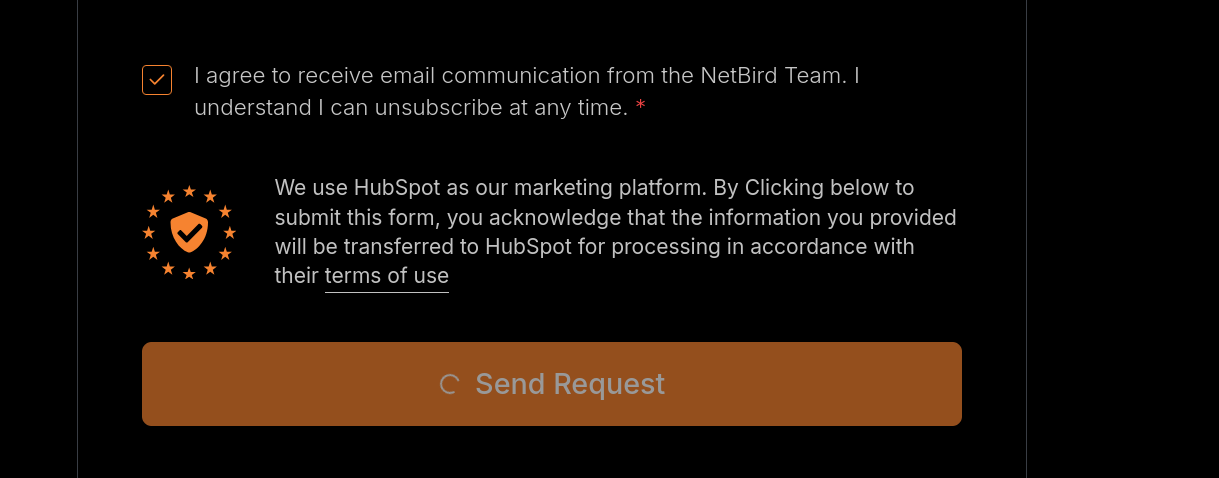Click the topmost star in the star ring

[x=189, y=191]
